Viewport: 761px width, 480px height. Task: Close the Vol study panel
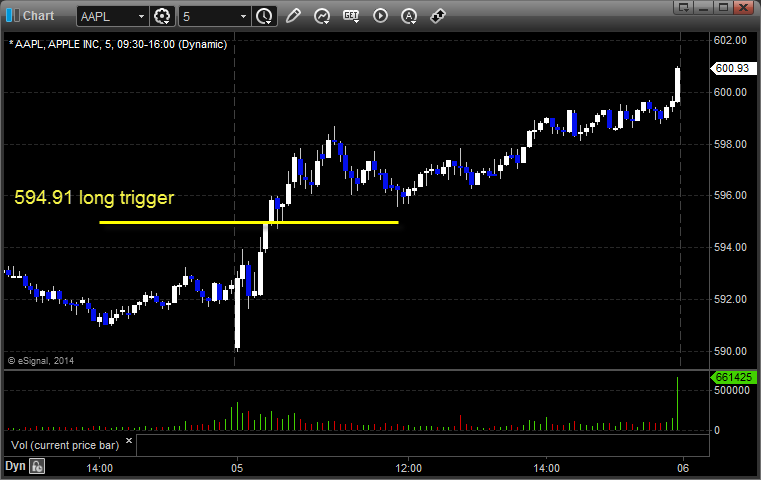[129, 441]
